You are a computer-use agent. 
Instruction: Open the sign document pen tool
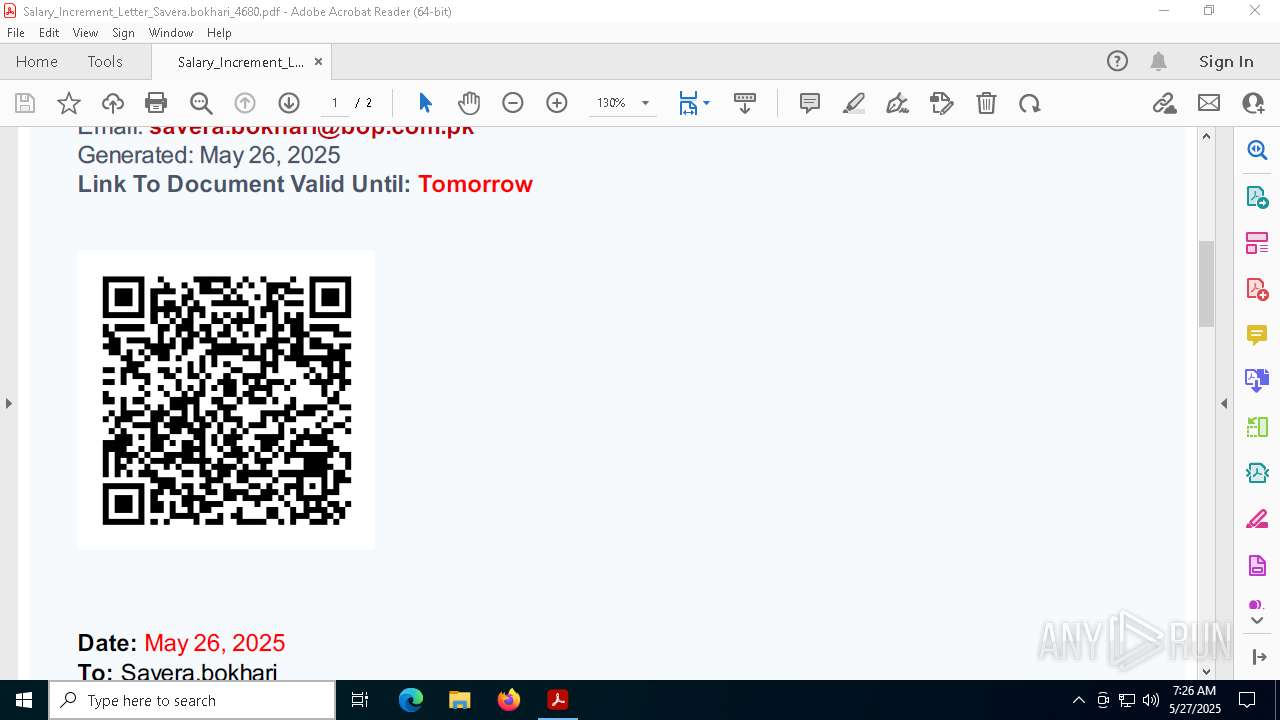pos(898,103)
